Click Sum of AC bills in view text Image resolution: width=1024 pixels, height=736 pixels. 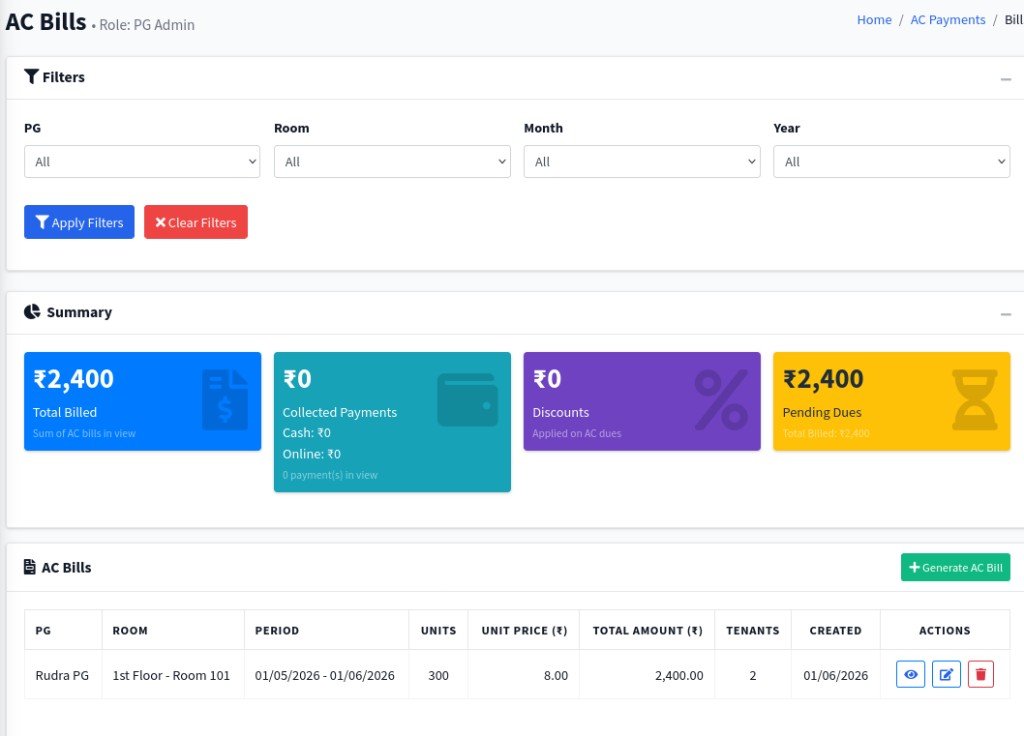84,433
